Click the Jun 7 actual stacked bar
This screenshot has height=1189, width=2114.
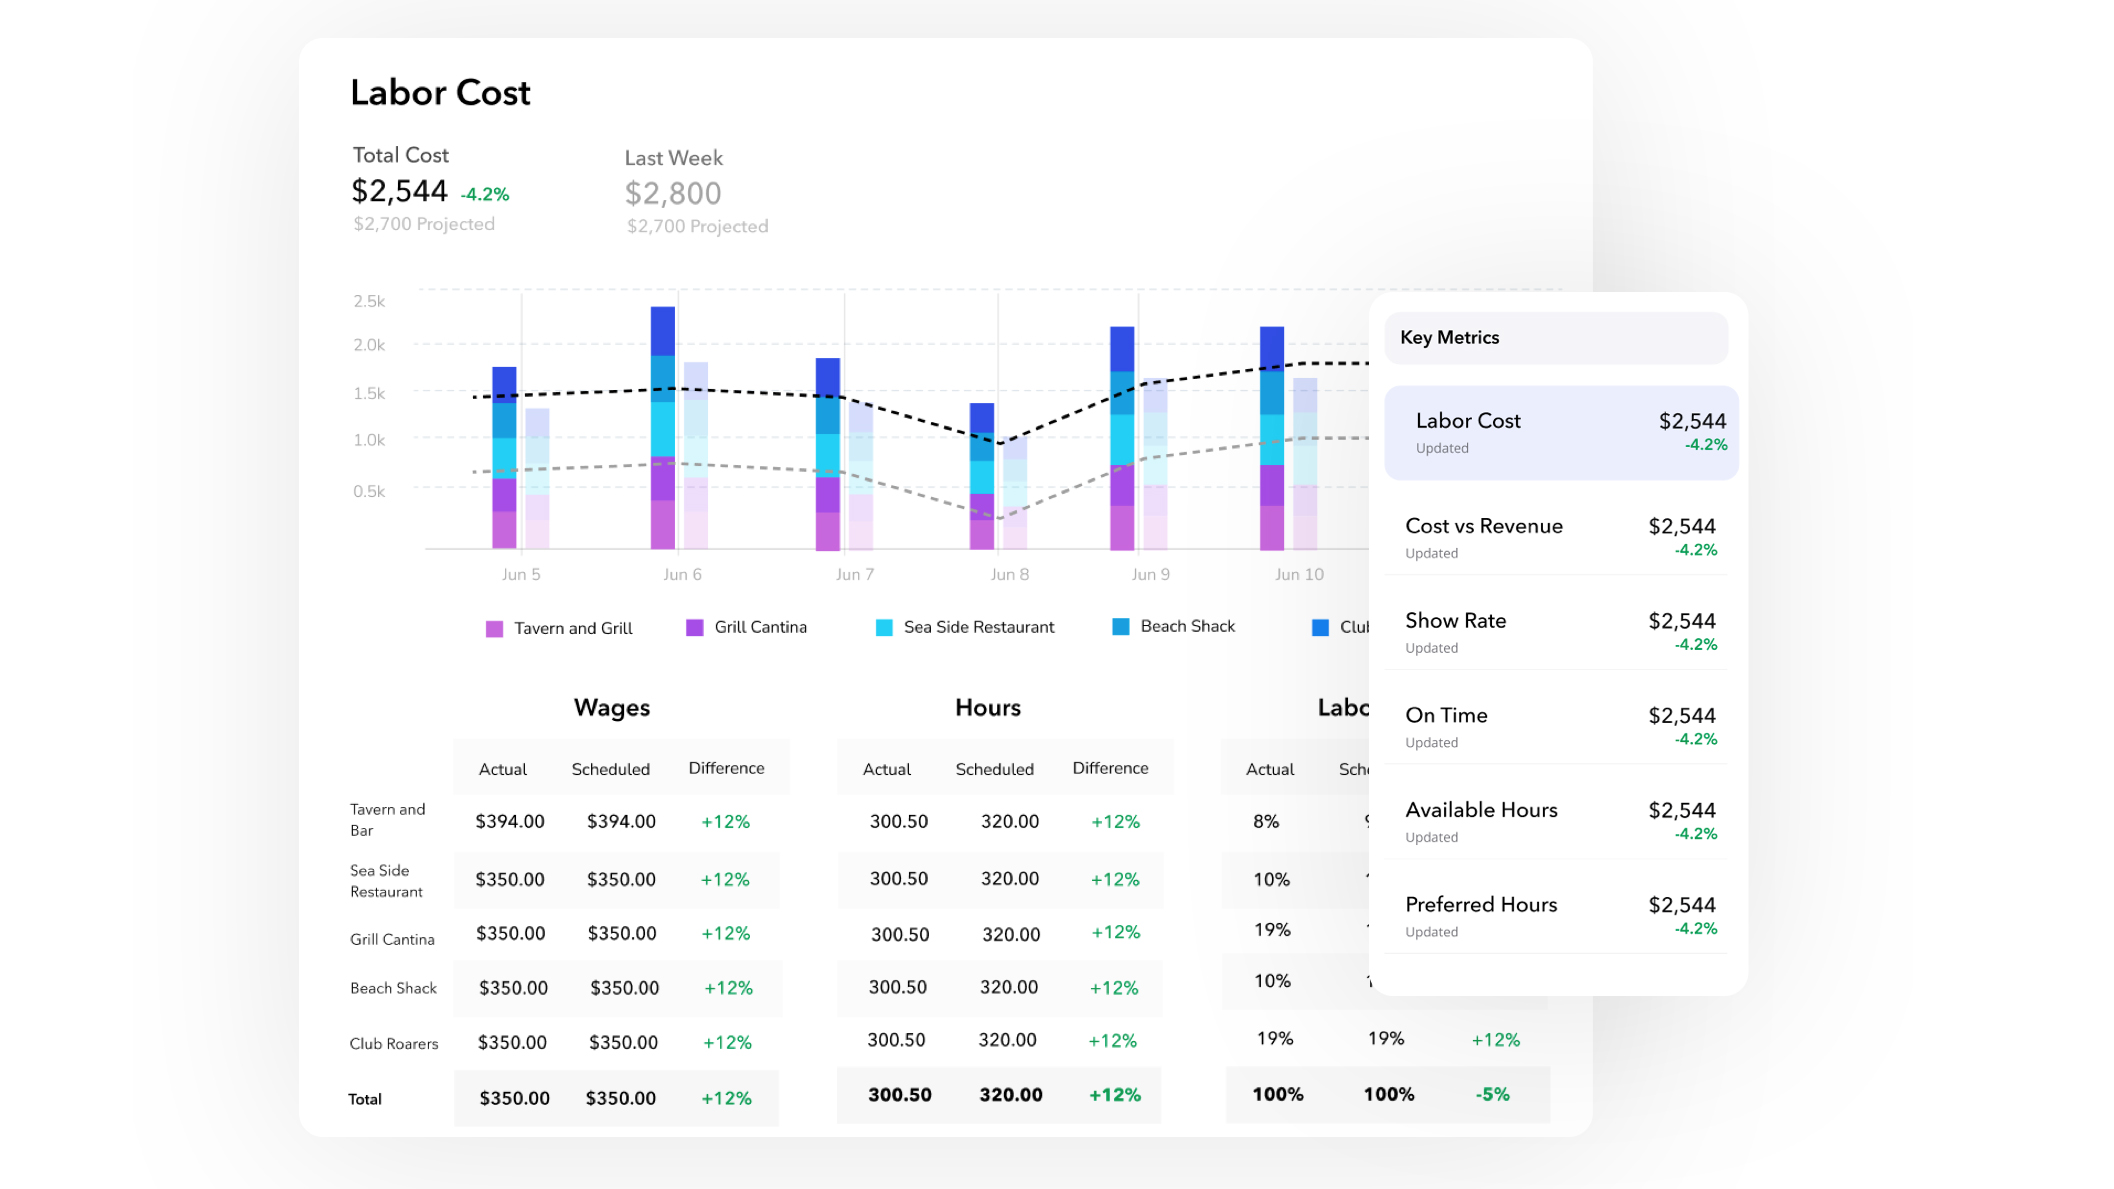828,454
